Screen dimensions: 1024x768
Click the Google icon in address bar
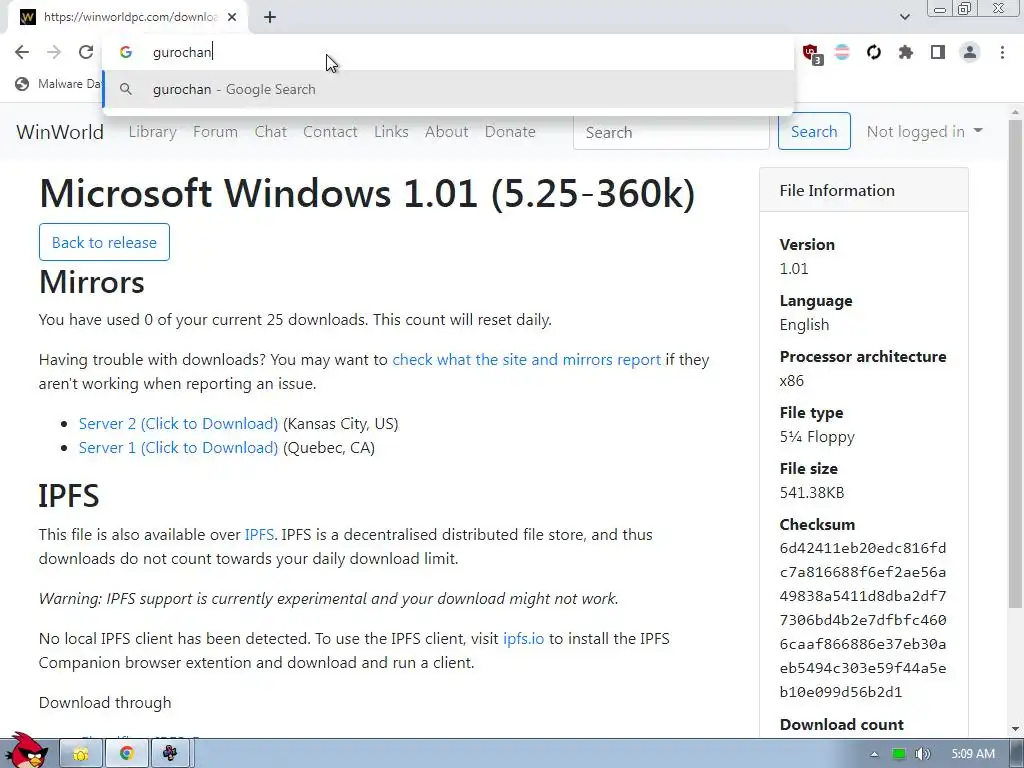(x=126, y=52)
